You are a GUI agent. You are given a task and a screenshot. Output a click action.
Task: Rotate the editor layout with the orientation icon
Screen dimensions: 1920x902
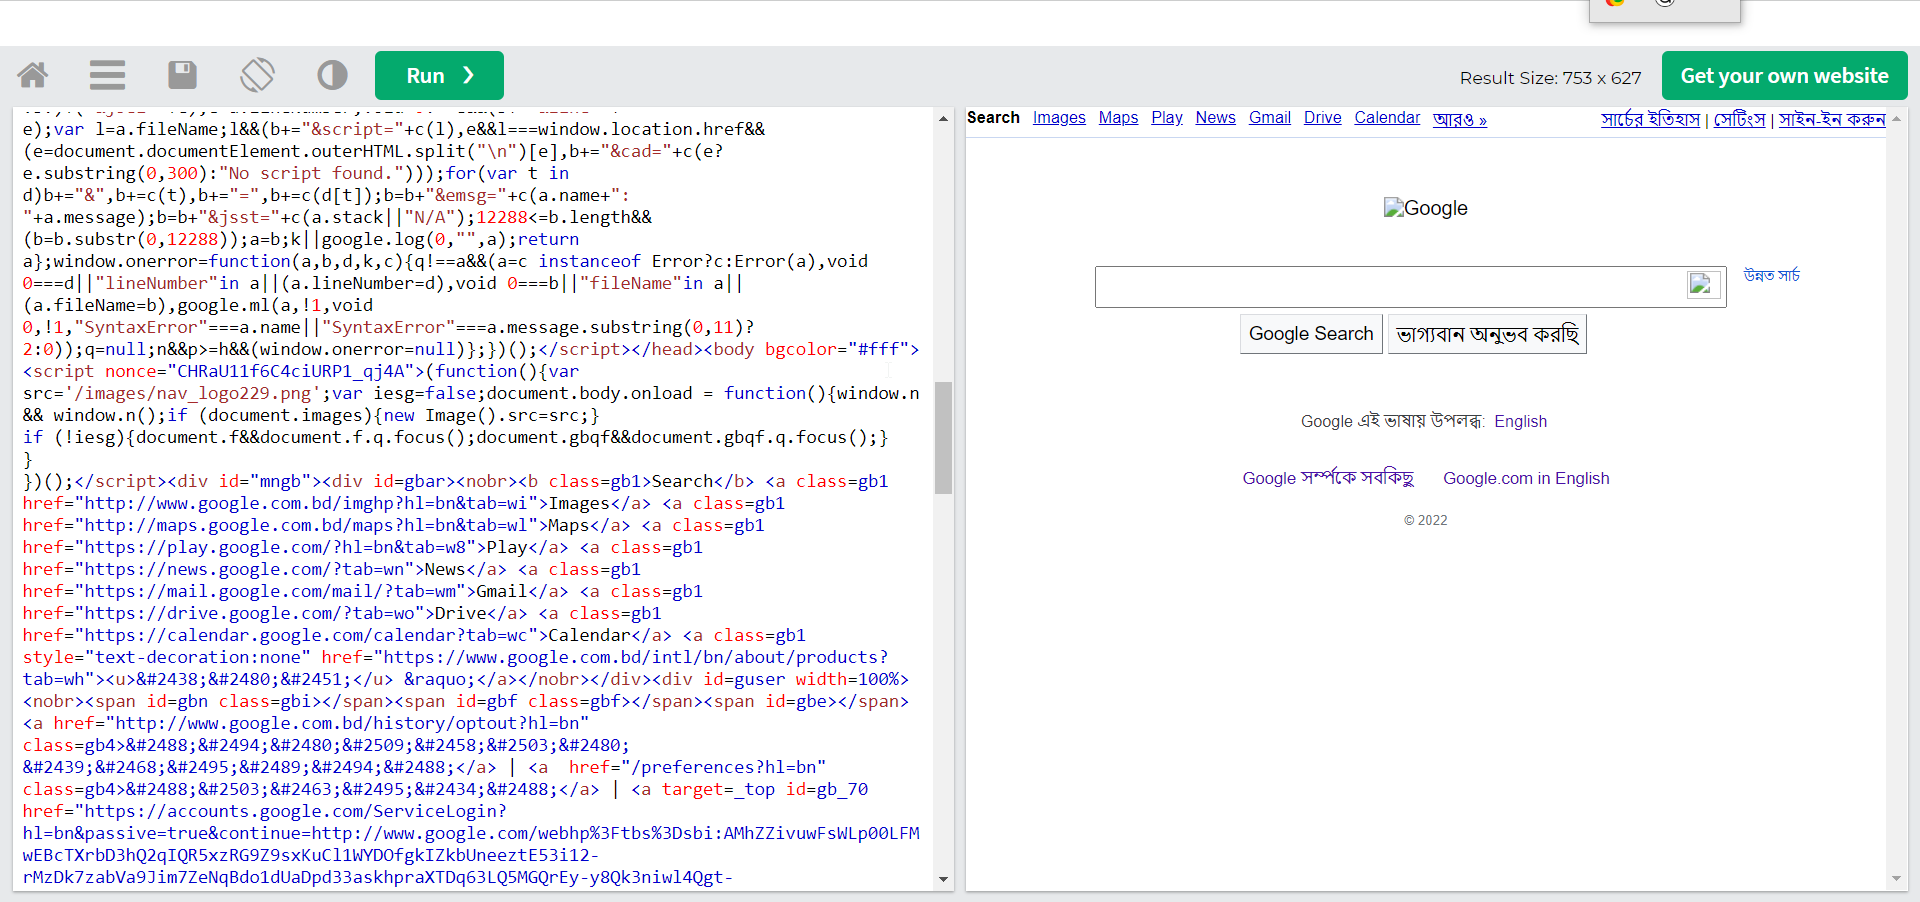pos(257,75)
